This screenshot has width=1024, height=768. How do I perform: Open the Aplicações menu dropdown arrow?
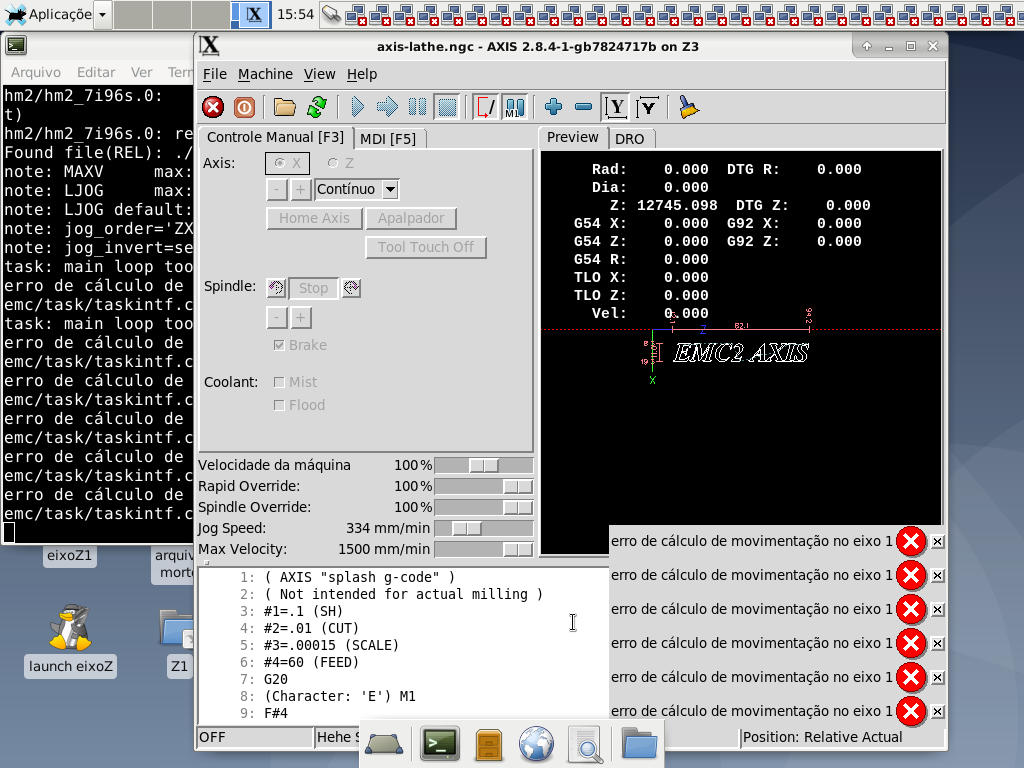coord(103,14)
